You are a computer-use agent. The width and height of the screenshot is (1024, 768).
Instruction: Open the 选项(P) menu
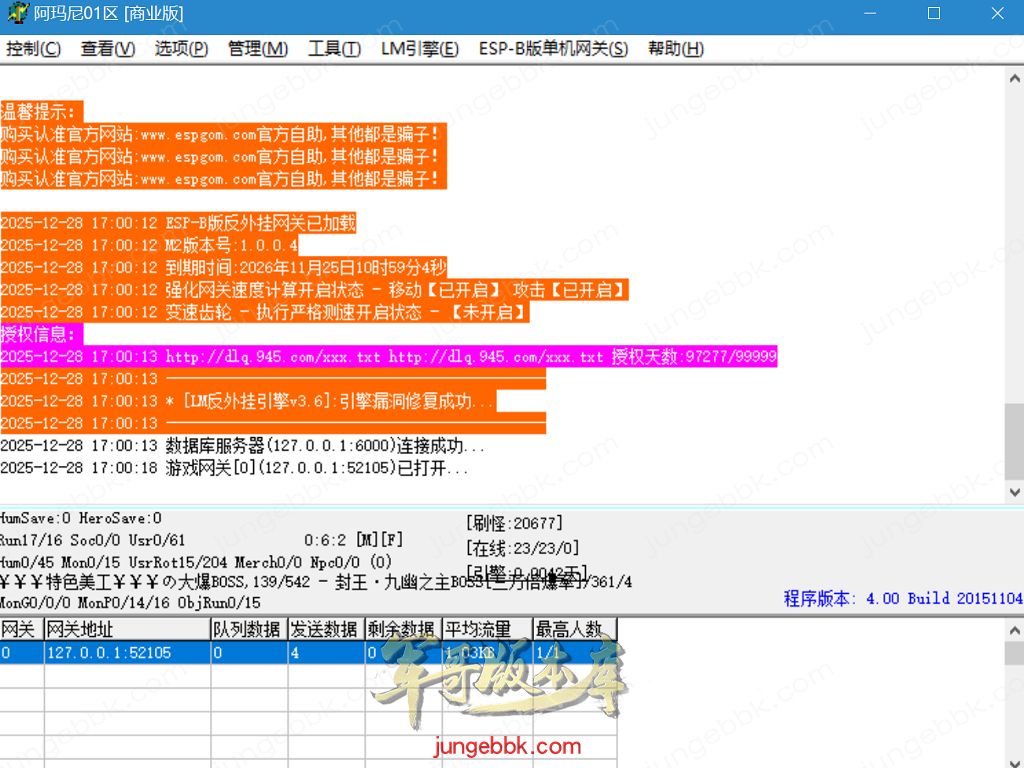tap(181, 49)
